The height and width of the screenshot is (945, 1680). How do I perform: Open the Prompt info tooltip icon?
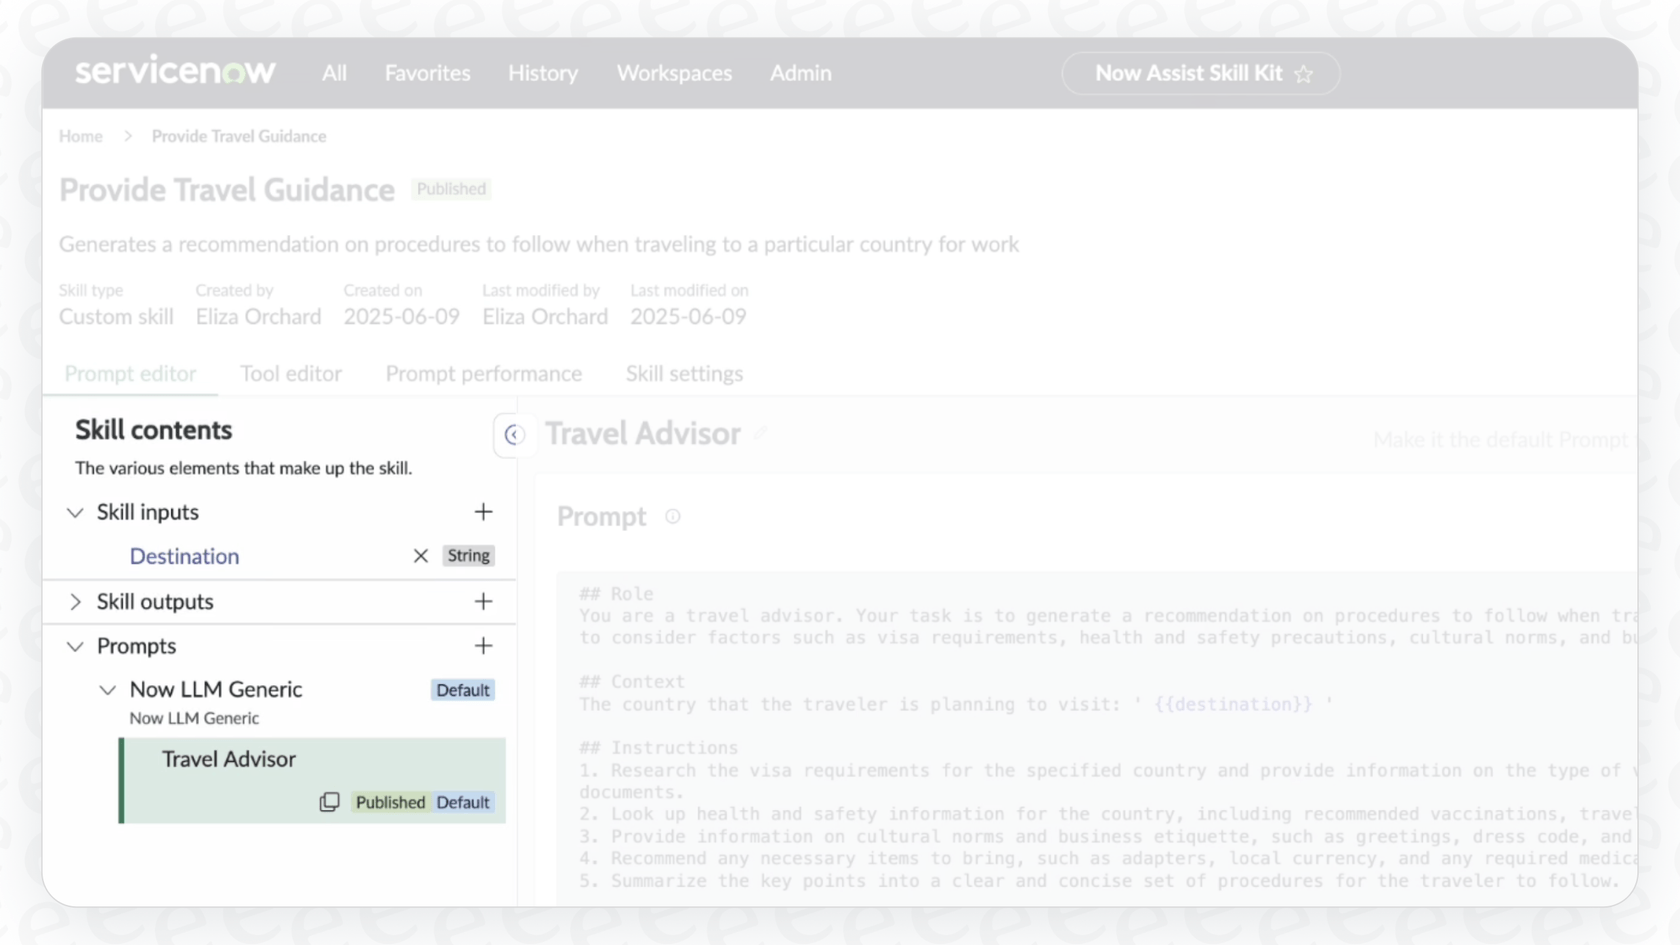[672, 516]
